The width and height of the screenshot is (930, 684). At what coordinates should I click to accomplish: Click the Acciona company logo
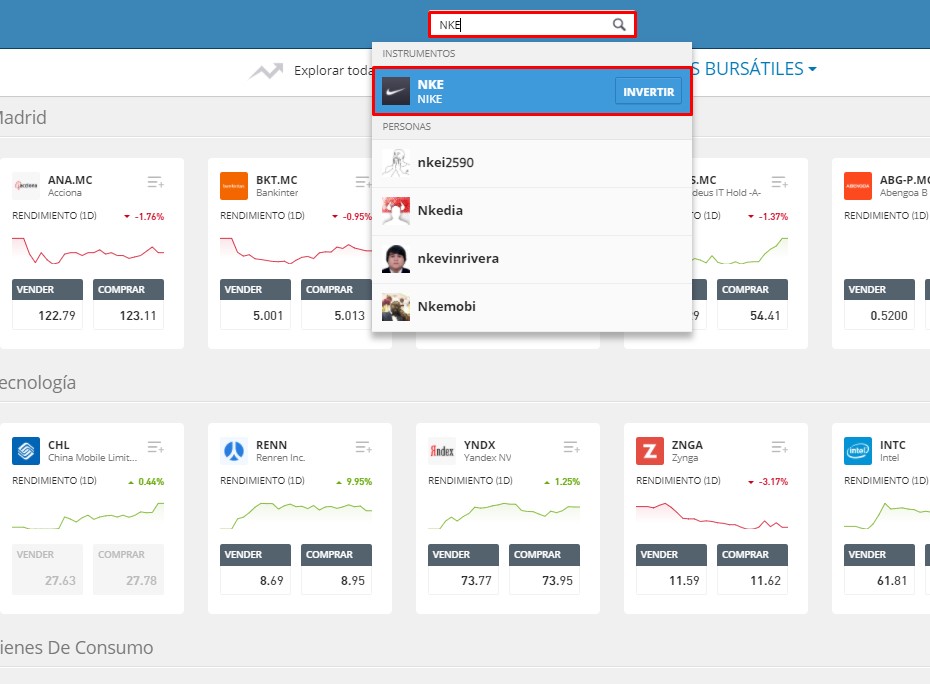click(x=26, y=186)
